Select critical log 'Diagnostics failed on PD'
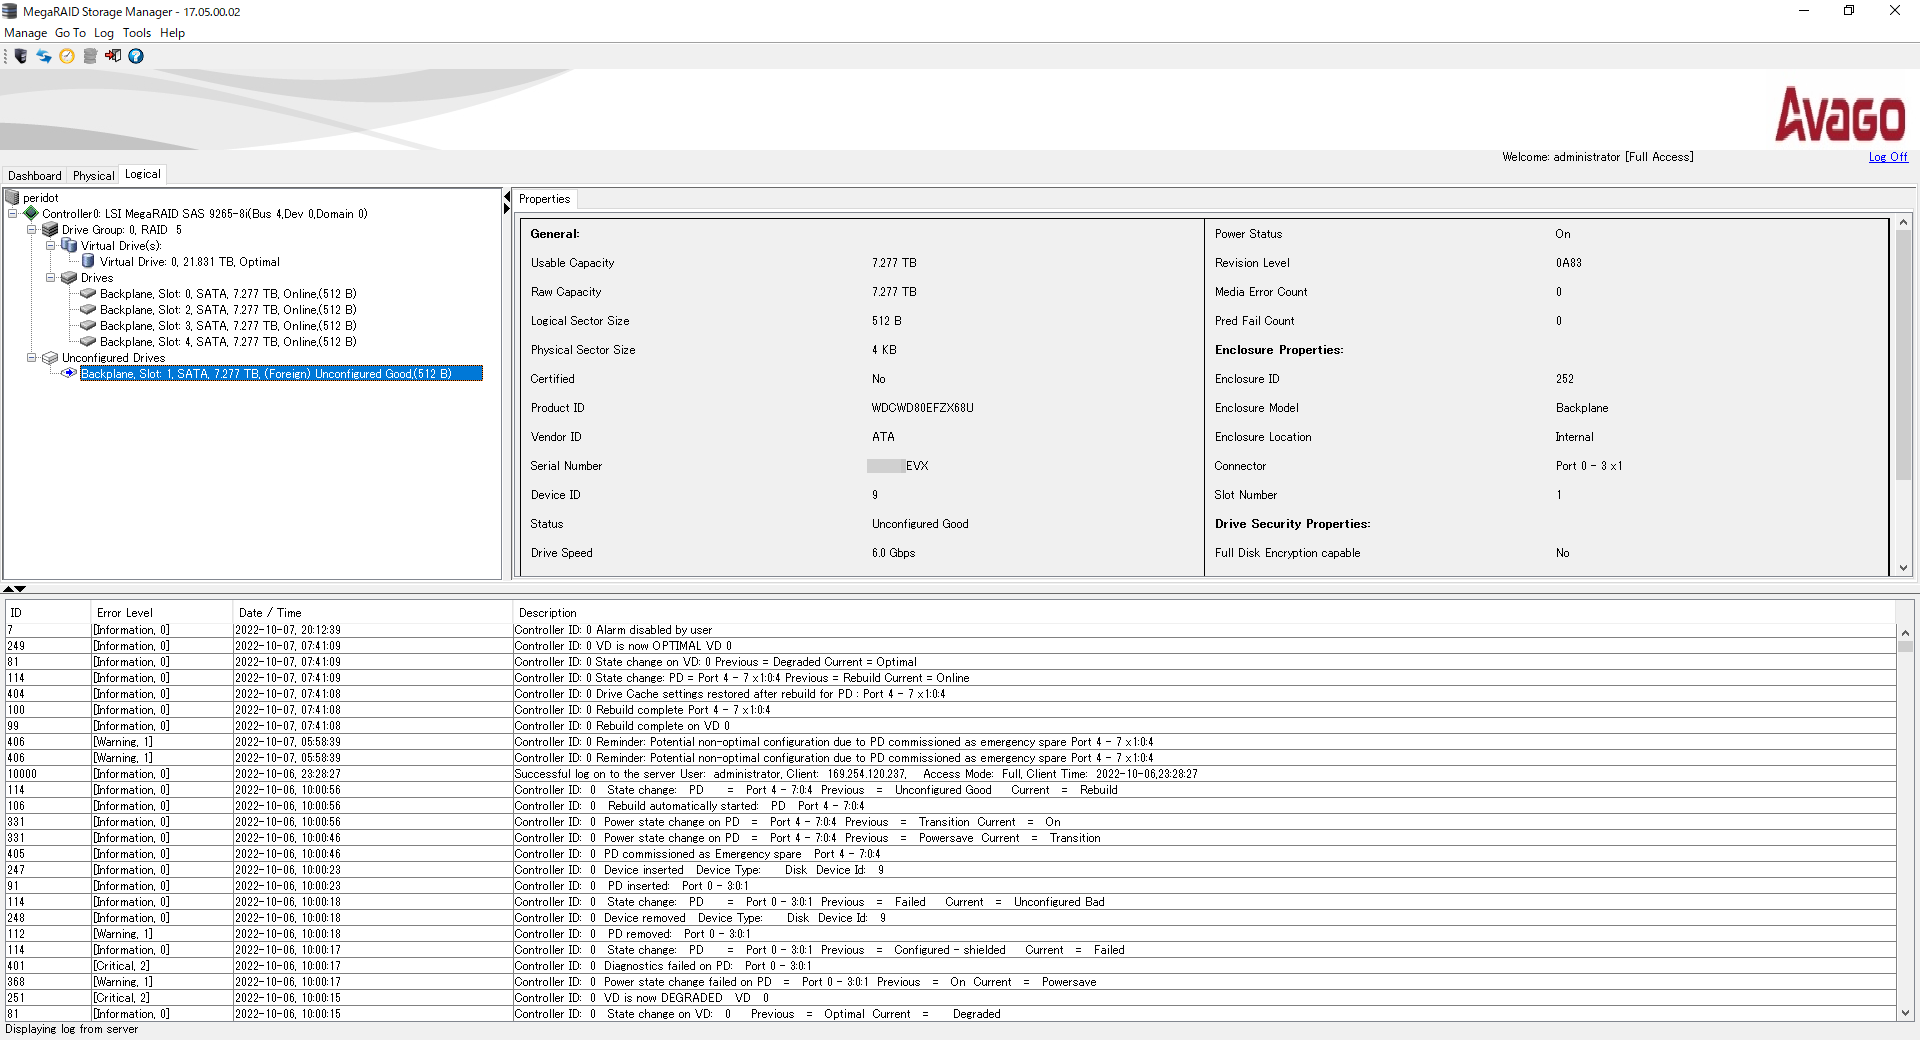This screenshot has height=1040, width=1920. coord(950,966)
